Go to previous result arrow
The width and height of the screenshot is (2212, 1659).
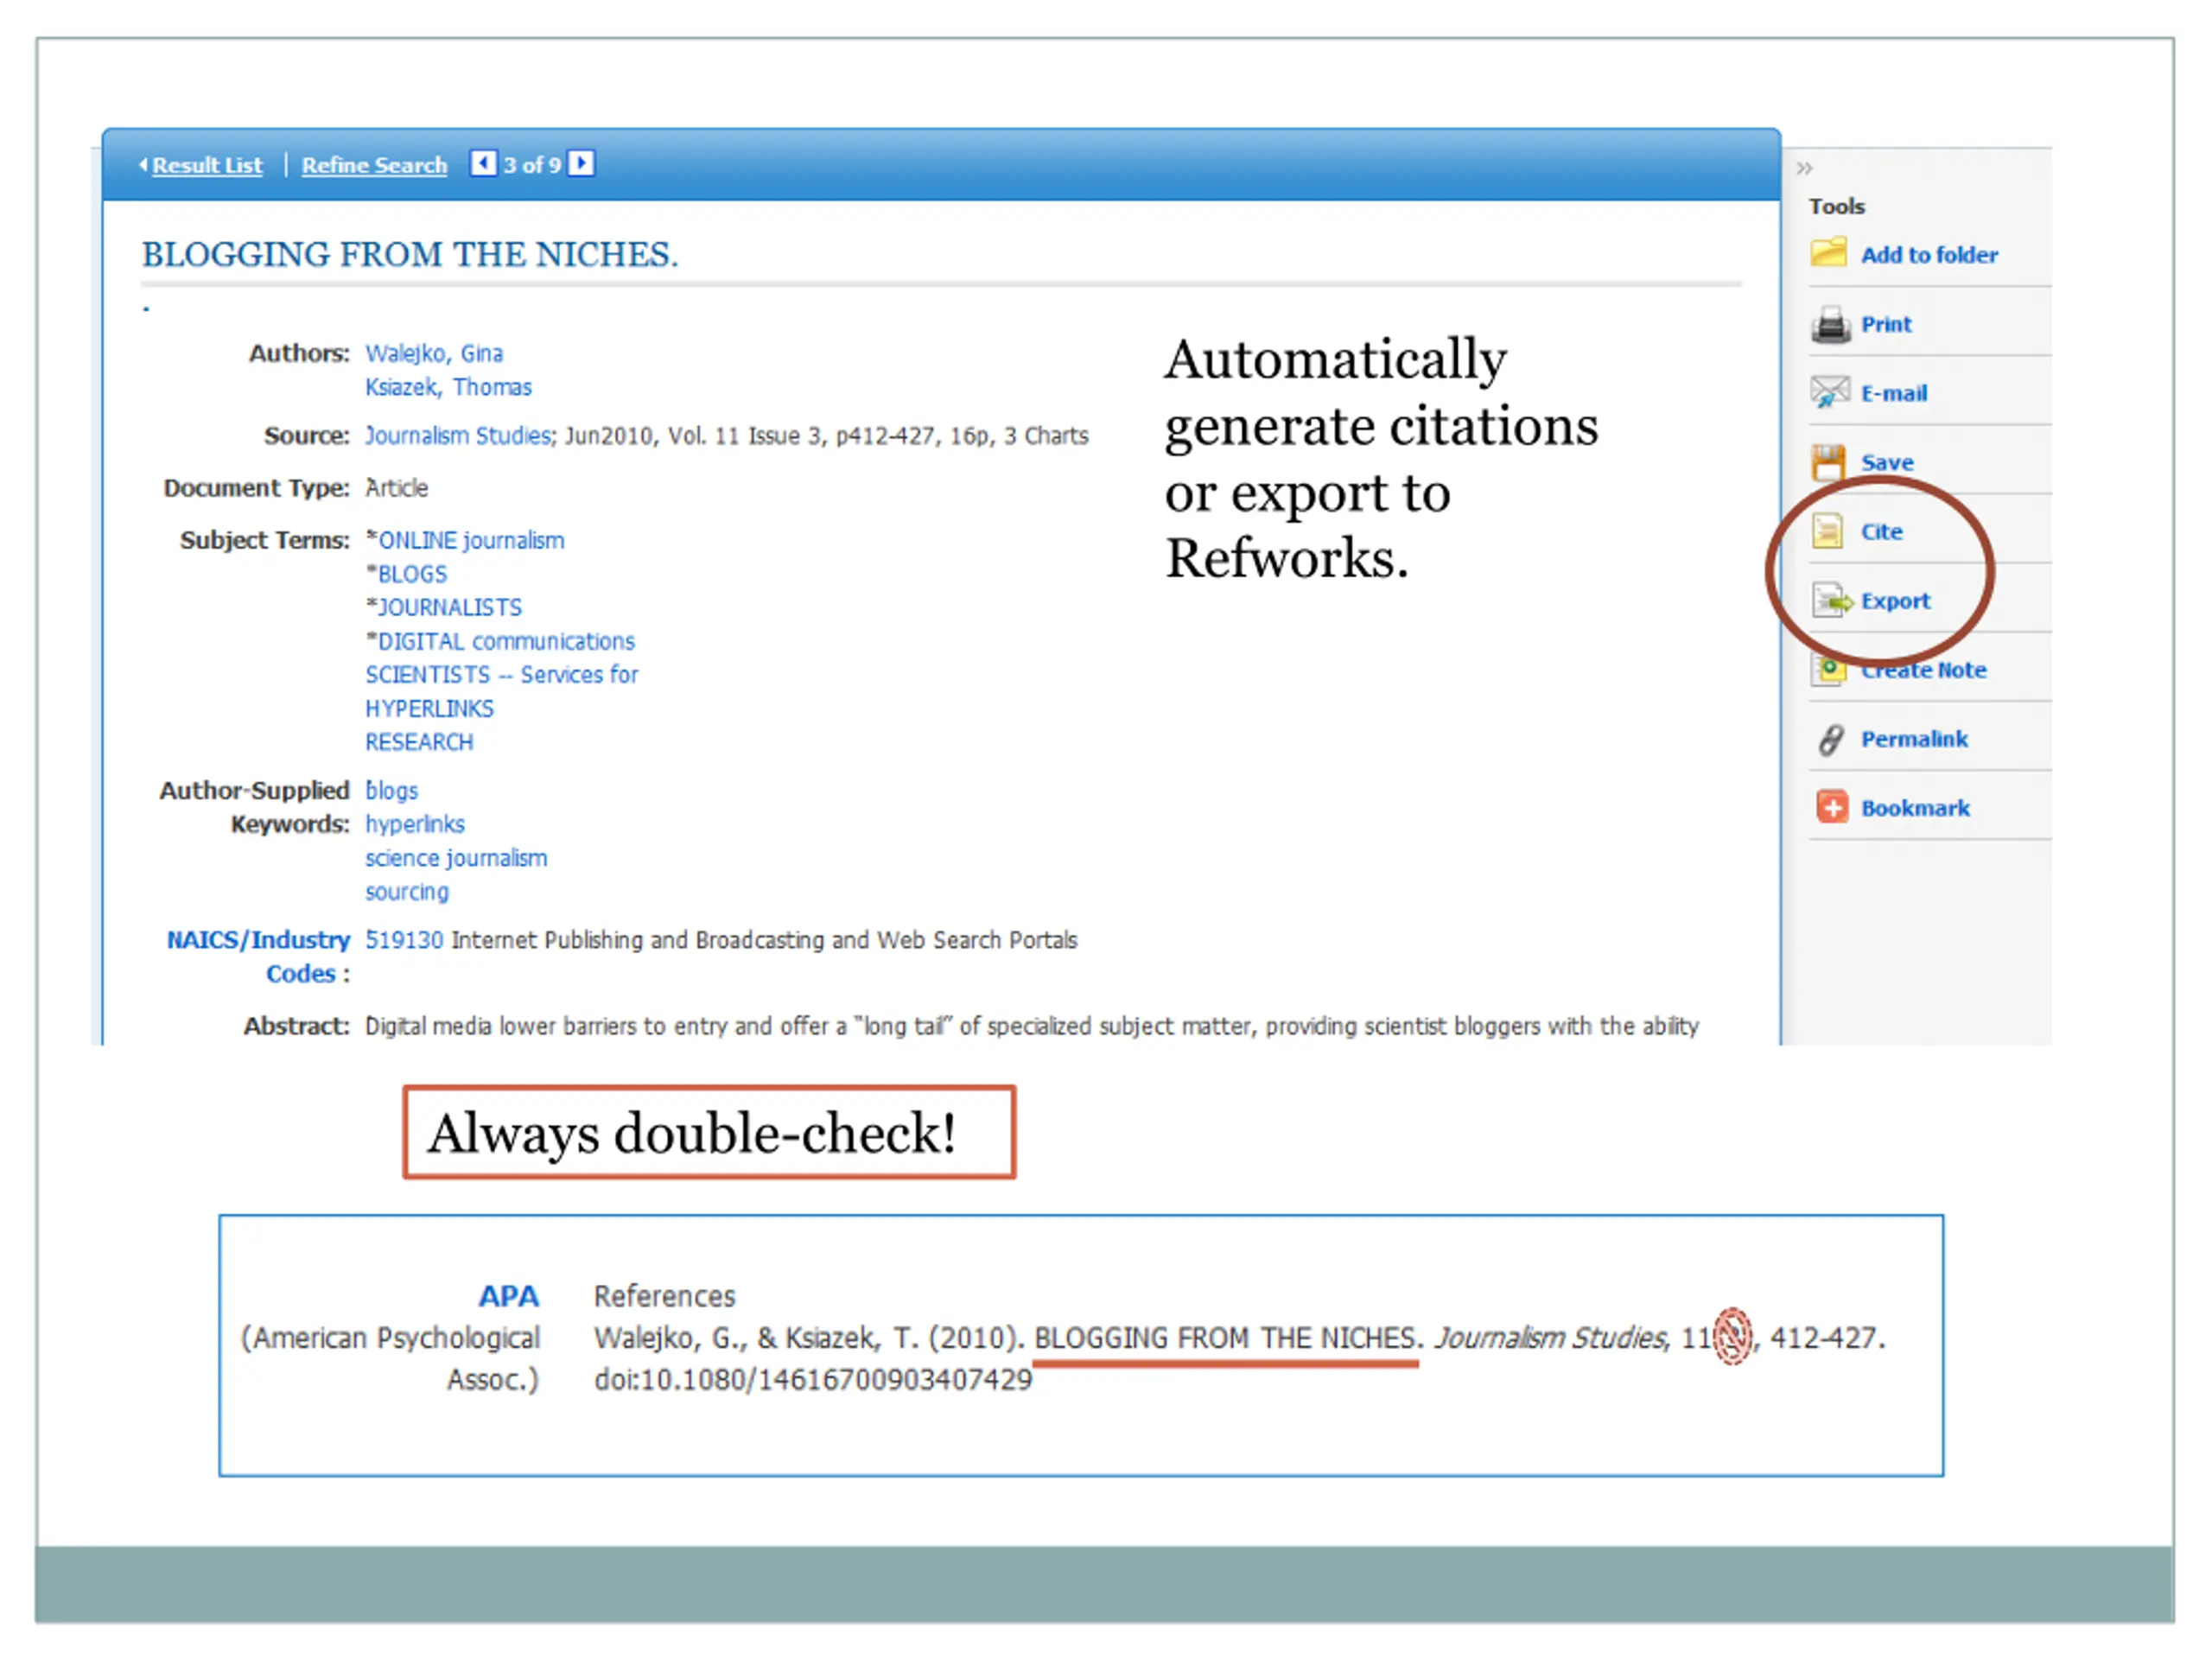pos(483,163)
